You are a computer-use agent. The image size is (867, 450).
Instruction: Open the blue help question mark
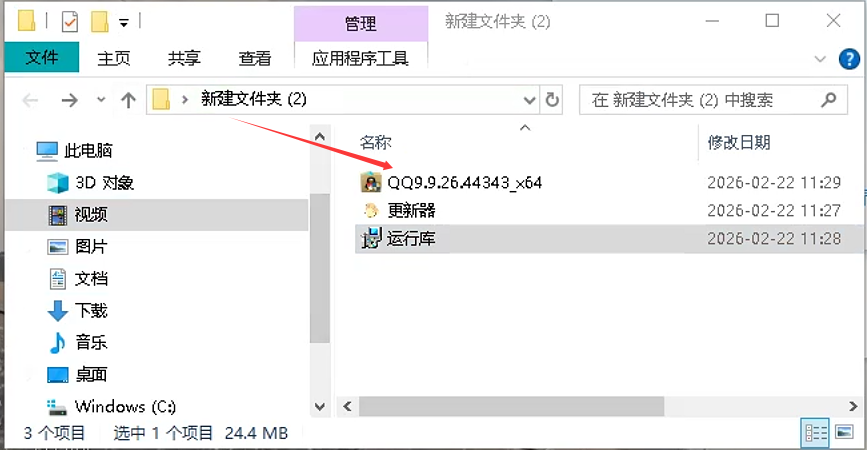849,59
